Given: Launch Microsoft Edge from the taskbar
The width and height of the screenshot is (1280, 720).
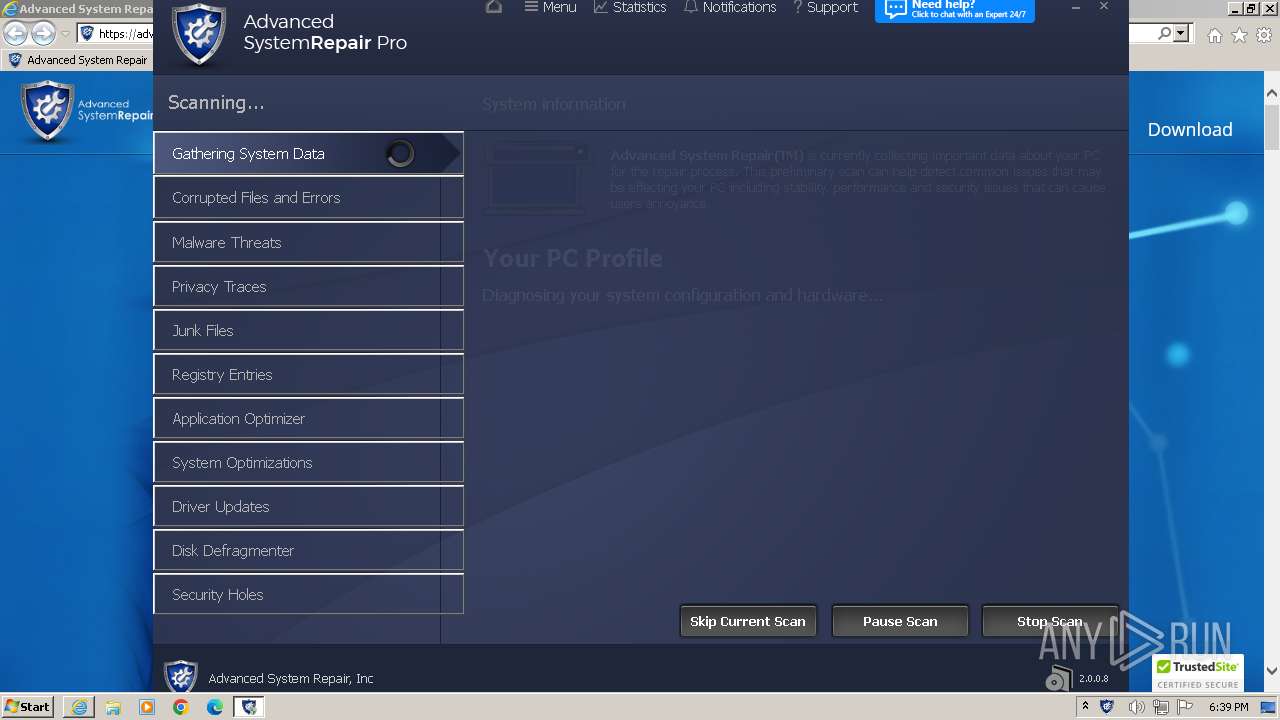Looking at the screenshot, I should point(214,707).
